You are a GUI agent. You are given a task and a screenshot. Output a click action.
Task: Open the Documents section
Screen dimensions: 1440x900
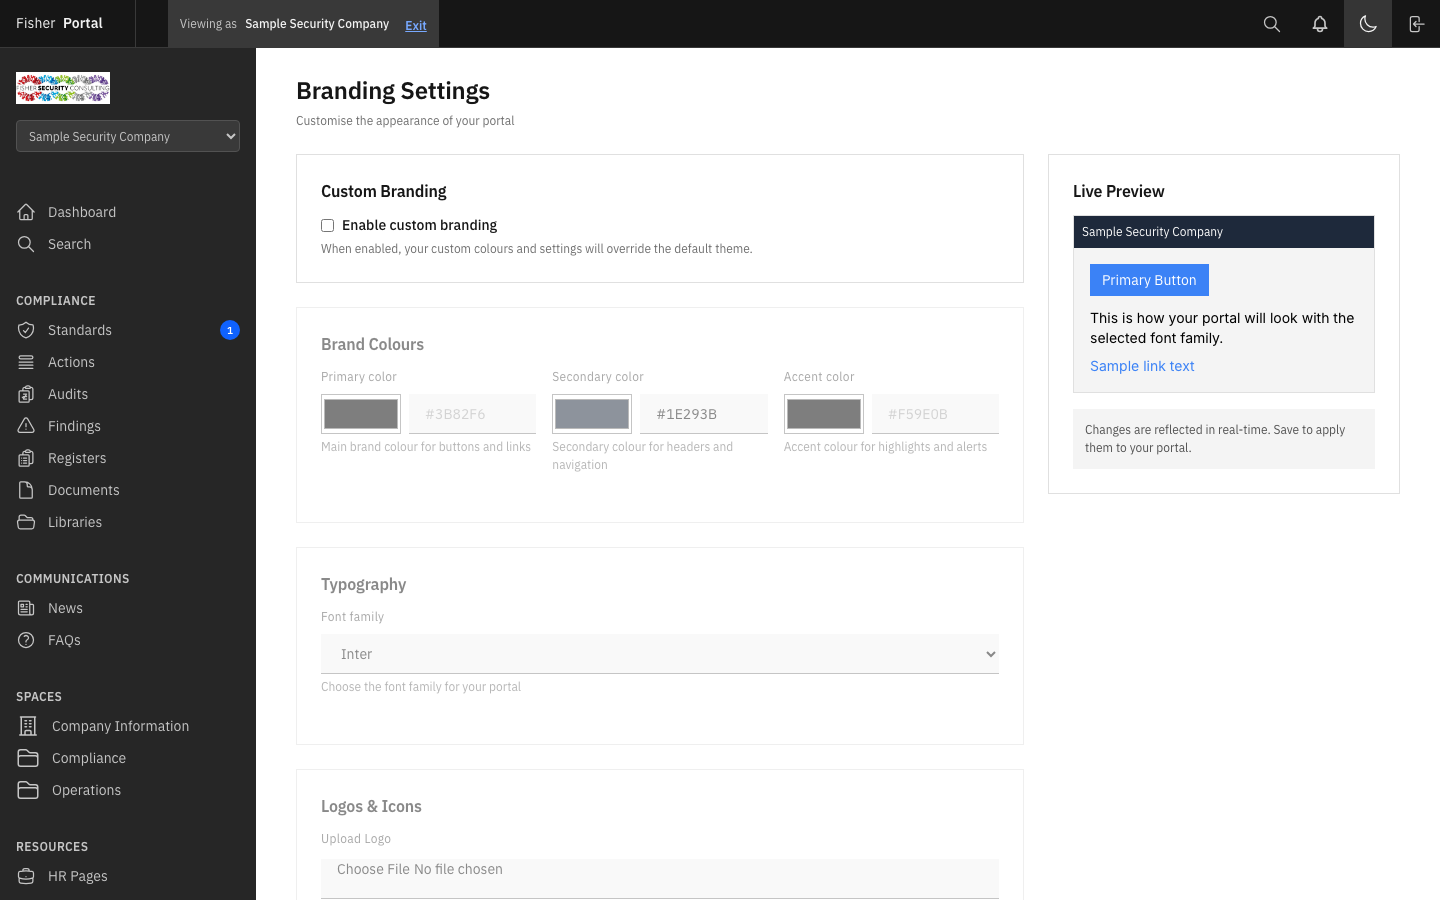coord(83,490)
